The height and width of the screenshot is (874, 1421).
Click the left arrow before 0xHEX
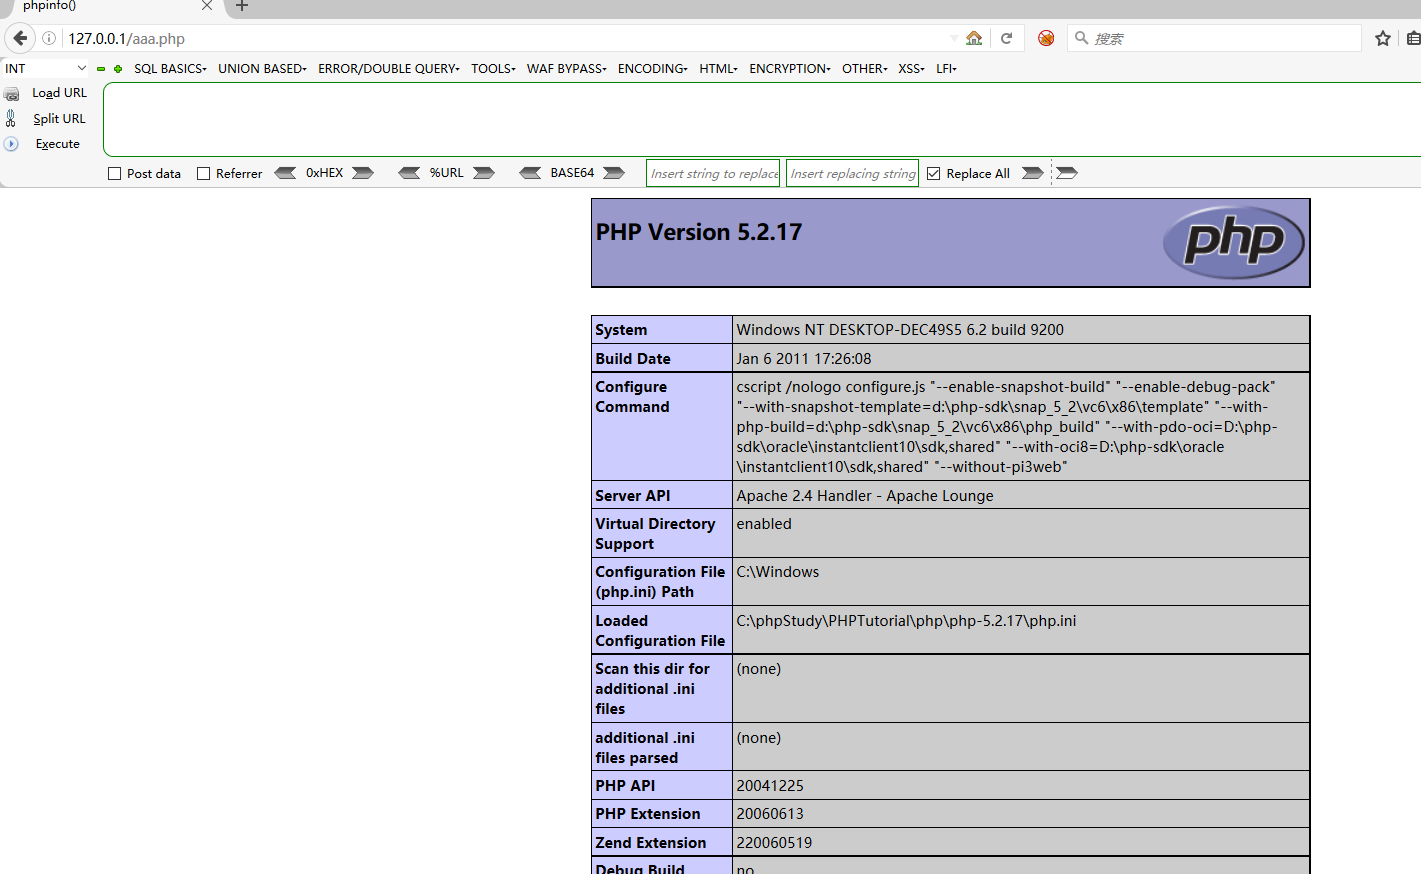[x=285, y=173]
